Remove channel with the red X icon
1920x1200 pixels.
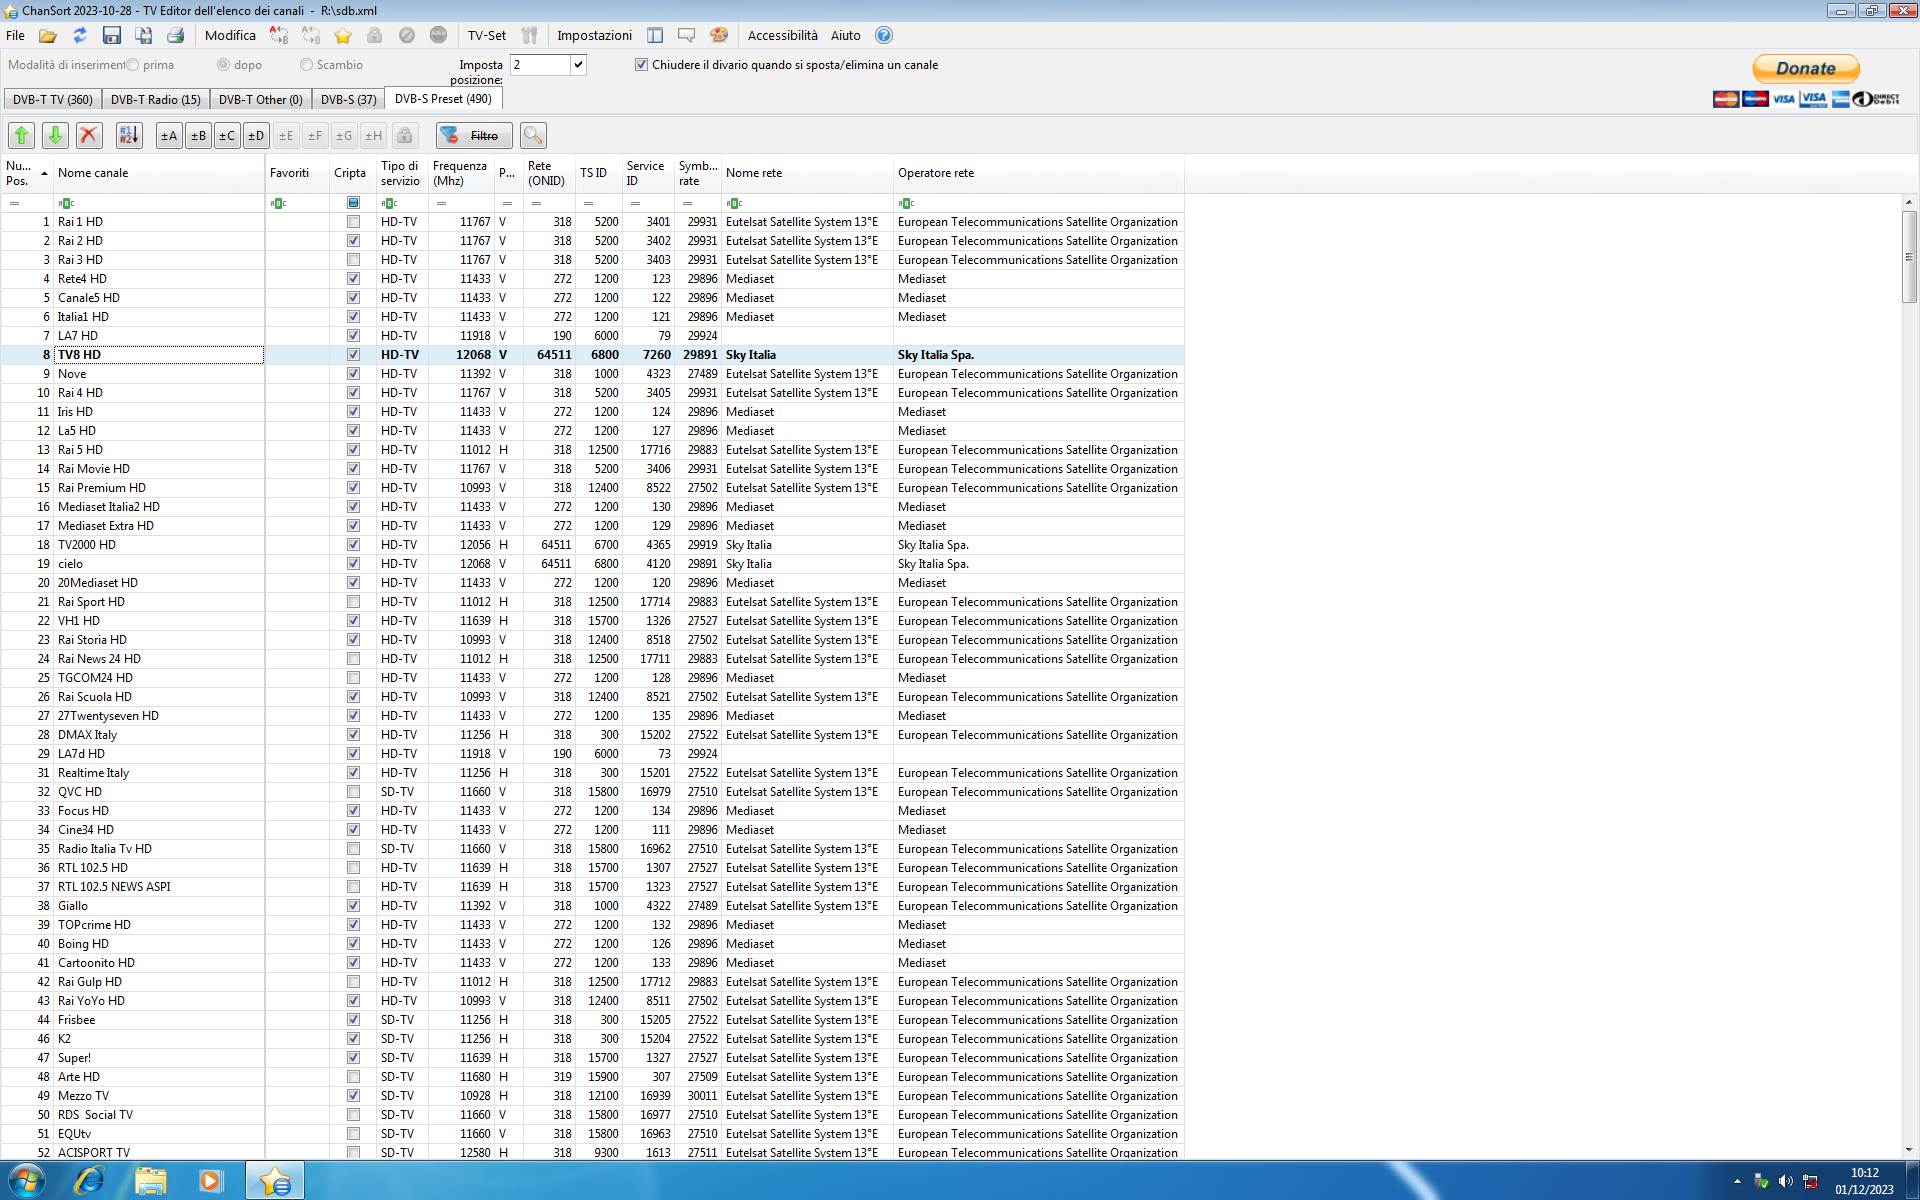coord(90,135)
